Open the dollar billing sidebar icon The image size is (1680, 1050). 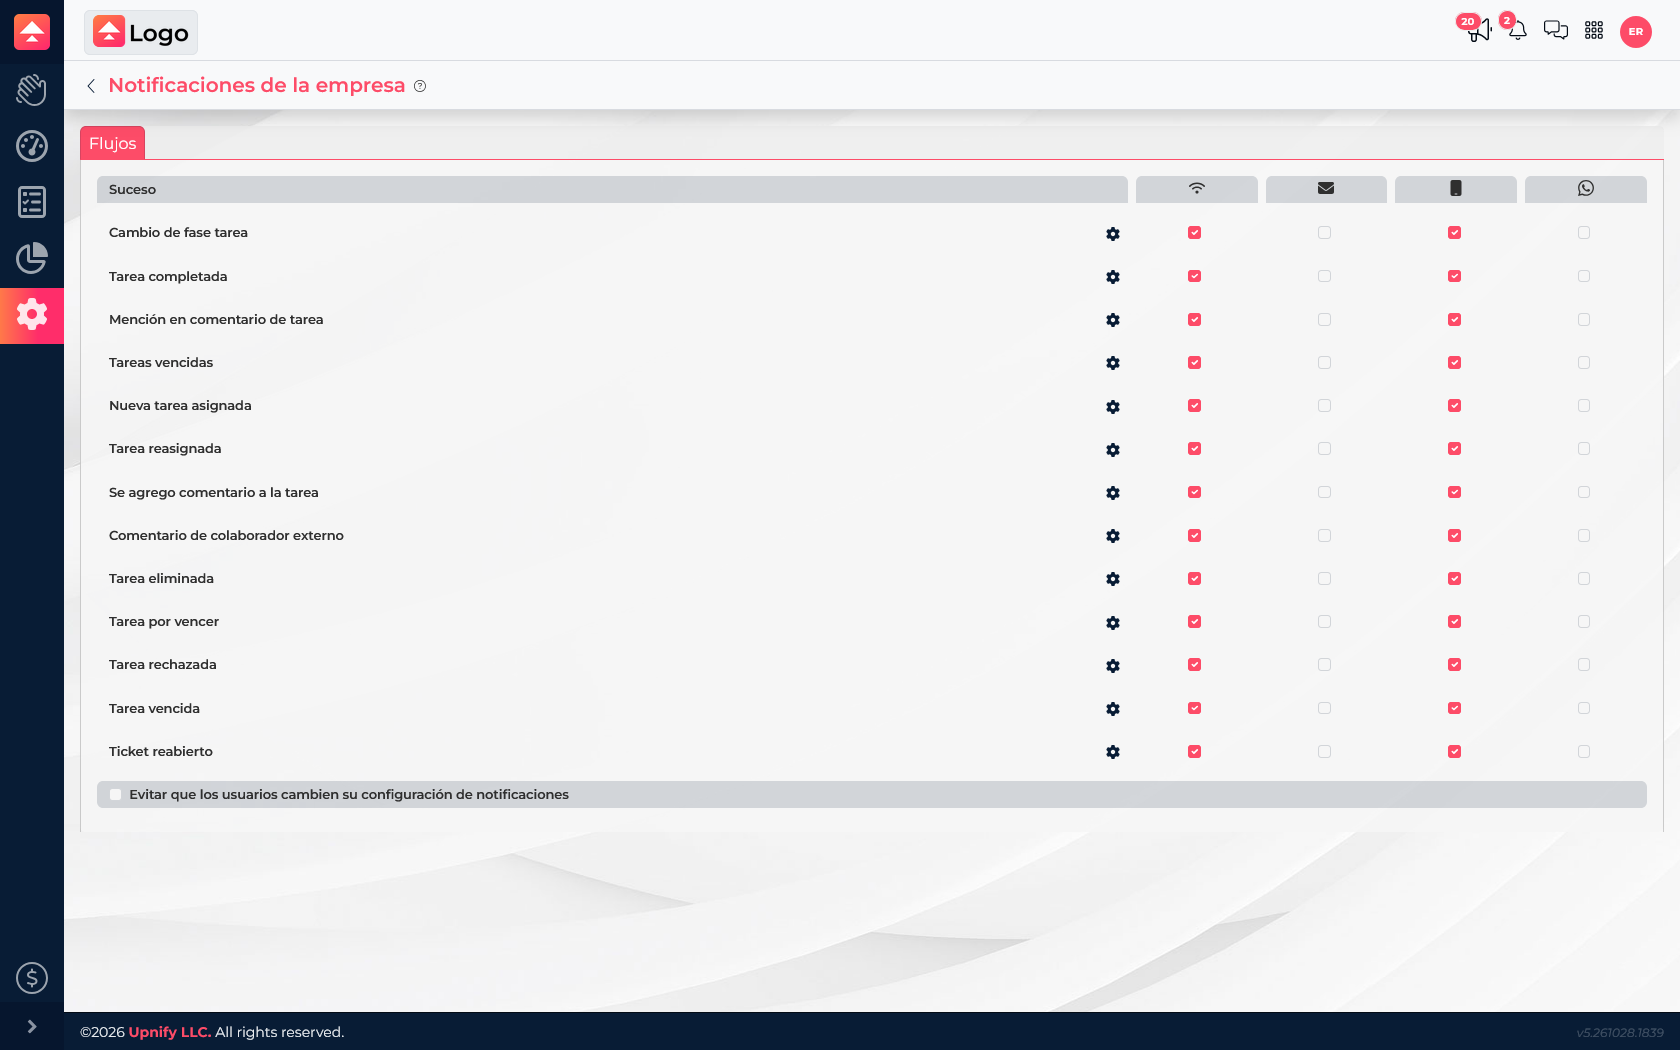[x=32, y=978]
